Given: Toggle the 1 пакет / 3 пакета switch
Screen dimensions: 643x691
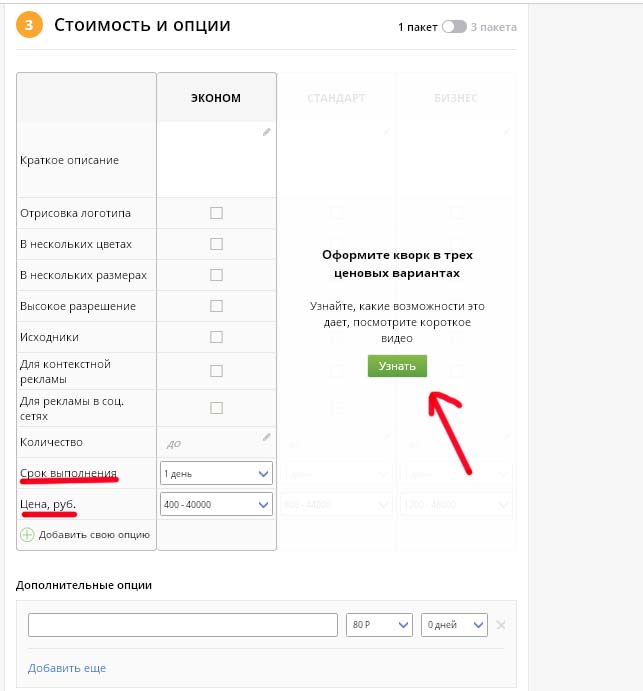Looking at the screenshot, I should (454, 27).
